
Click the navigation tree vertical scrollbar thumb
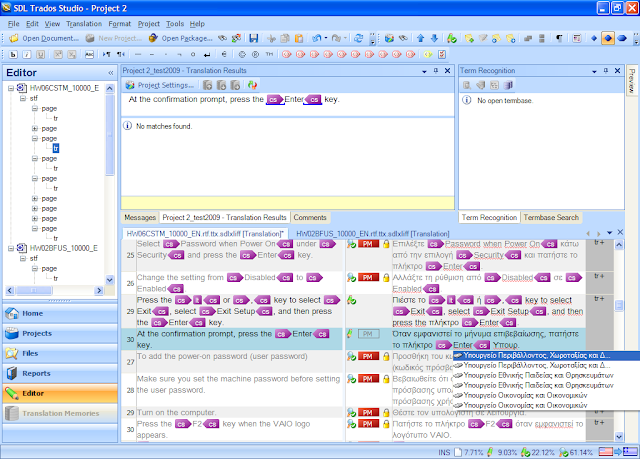pos(110,135)
